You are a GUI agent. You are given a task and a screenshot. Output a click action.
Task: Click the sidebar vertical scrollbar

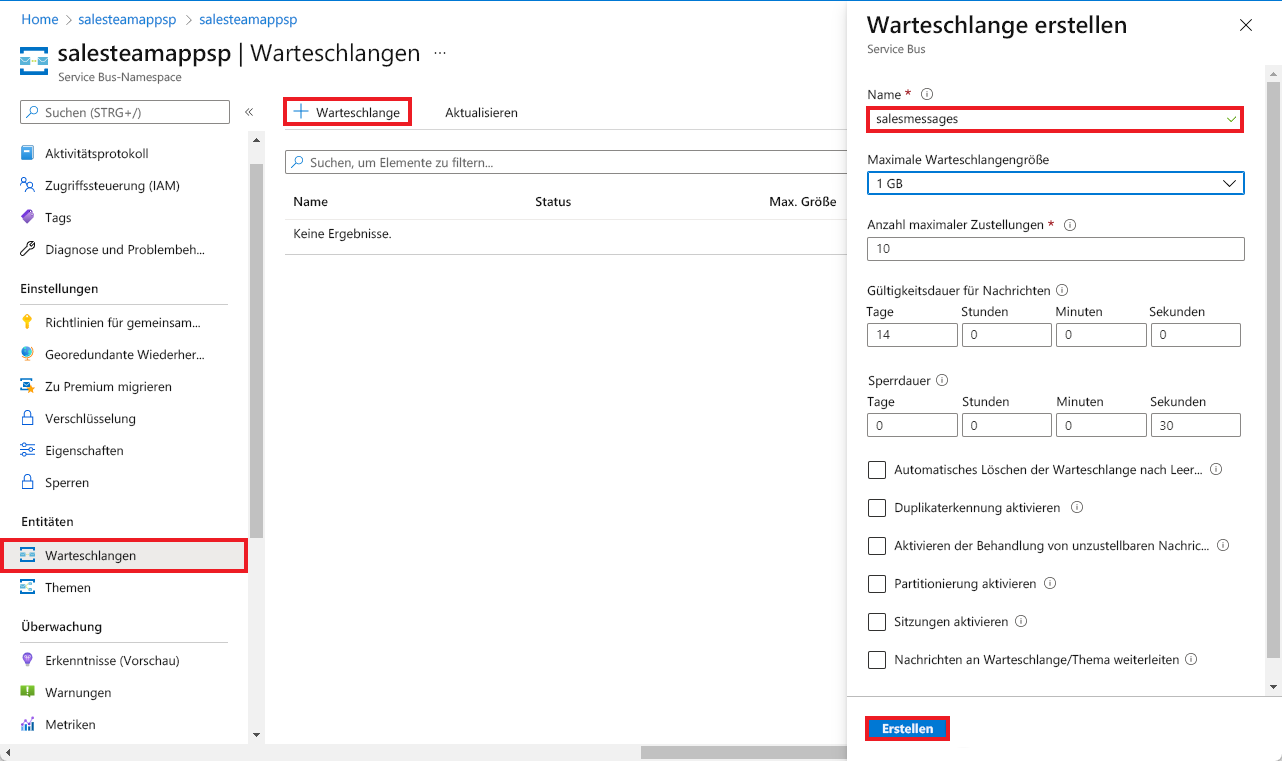[x=256, y=350]
